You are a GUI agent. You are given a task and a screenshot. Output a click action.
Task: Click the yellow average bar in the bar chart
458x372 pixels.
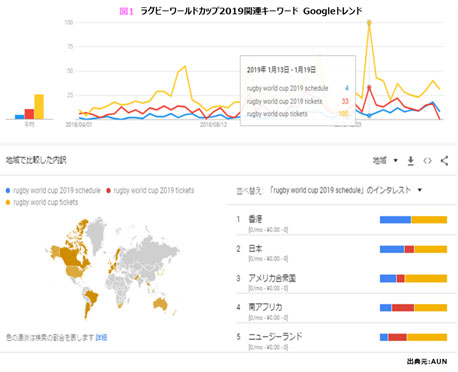tap(39, 107)
